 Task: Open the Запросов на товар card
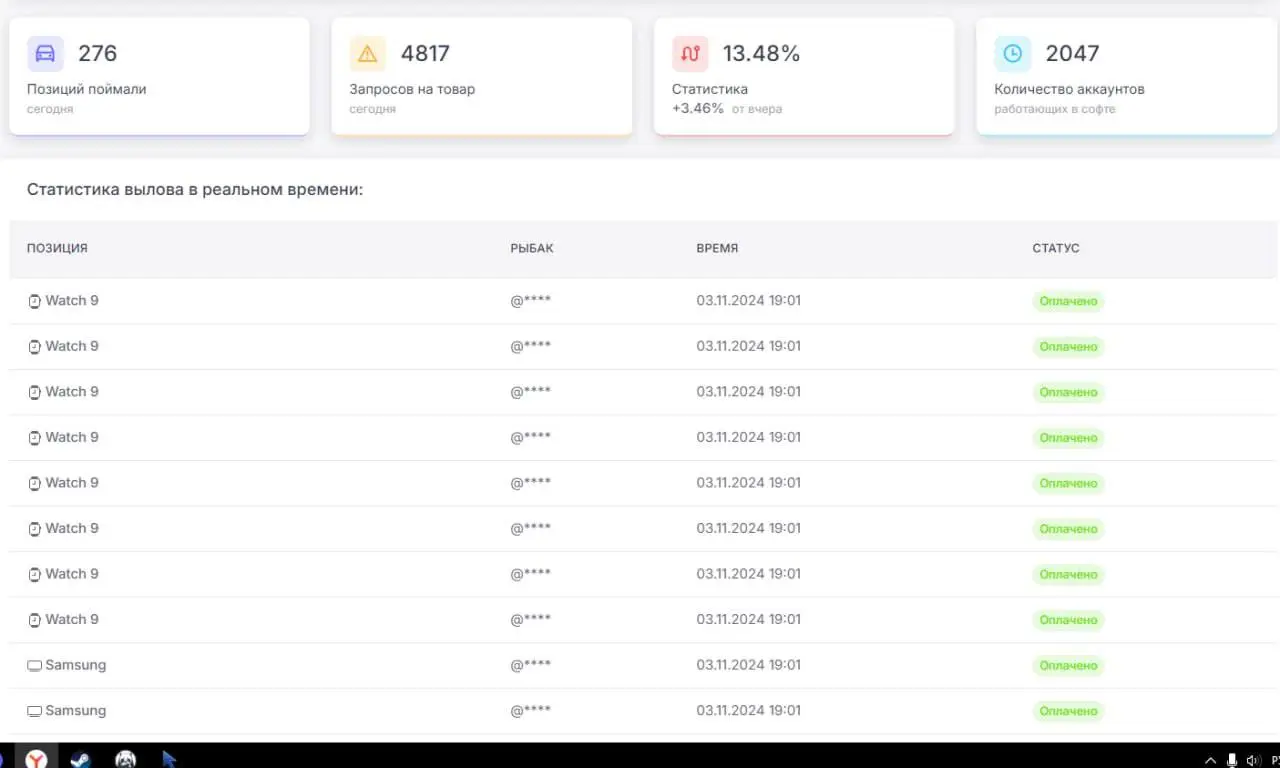481,76
